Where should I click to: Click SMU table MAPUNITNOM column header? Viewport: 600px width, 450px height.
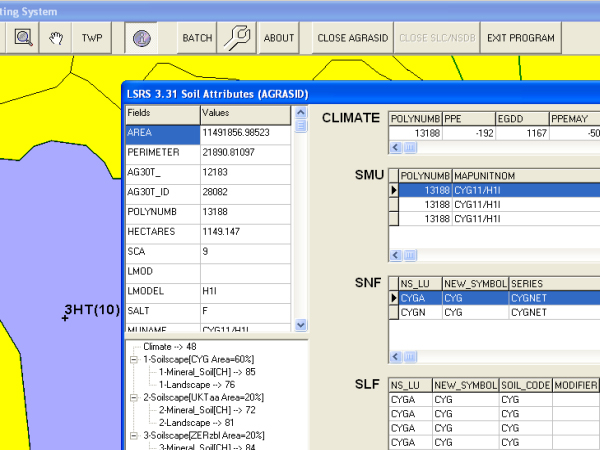526,176
